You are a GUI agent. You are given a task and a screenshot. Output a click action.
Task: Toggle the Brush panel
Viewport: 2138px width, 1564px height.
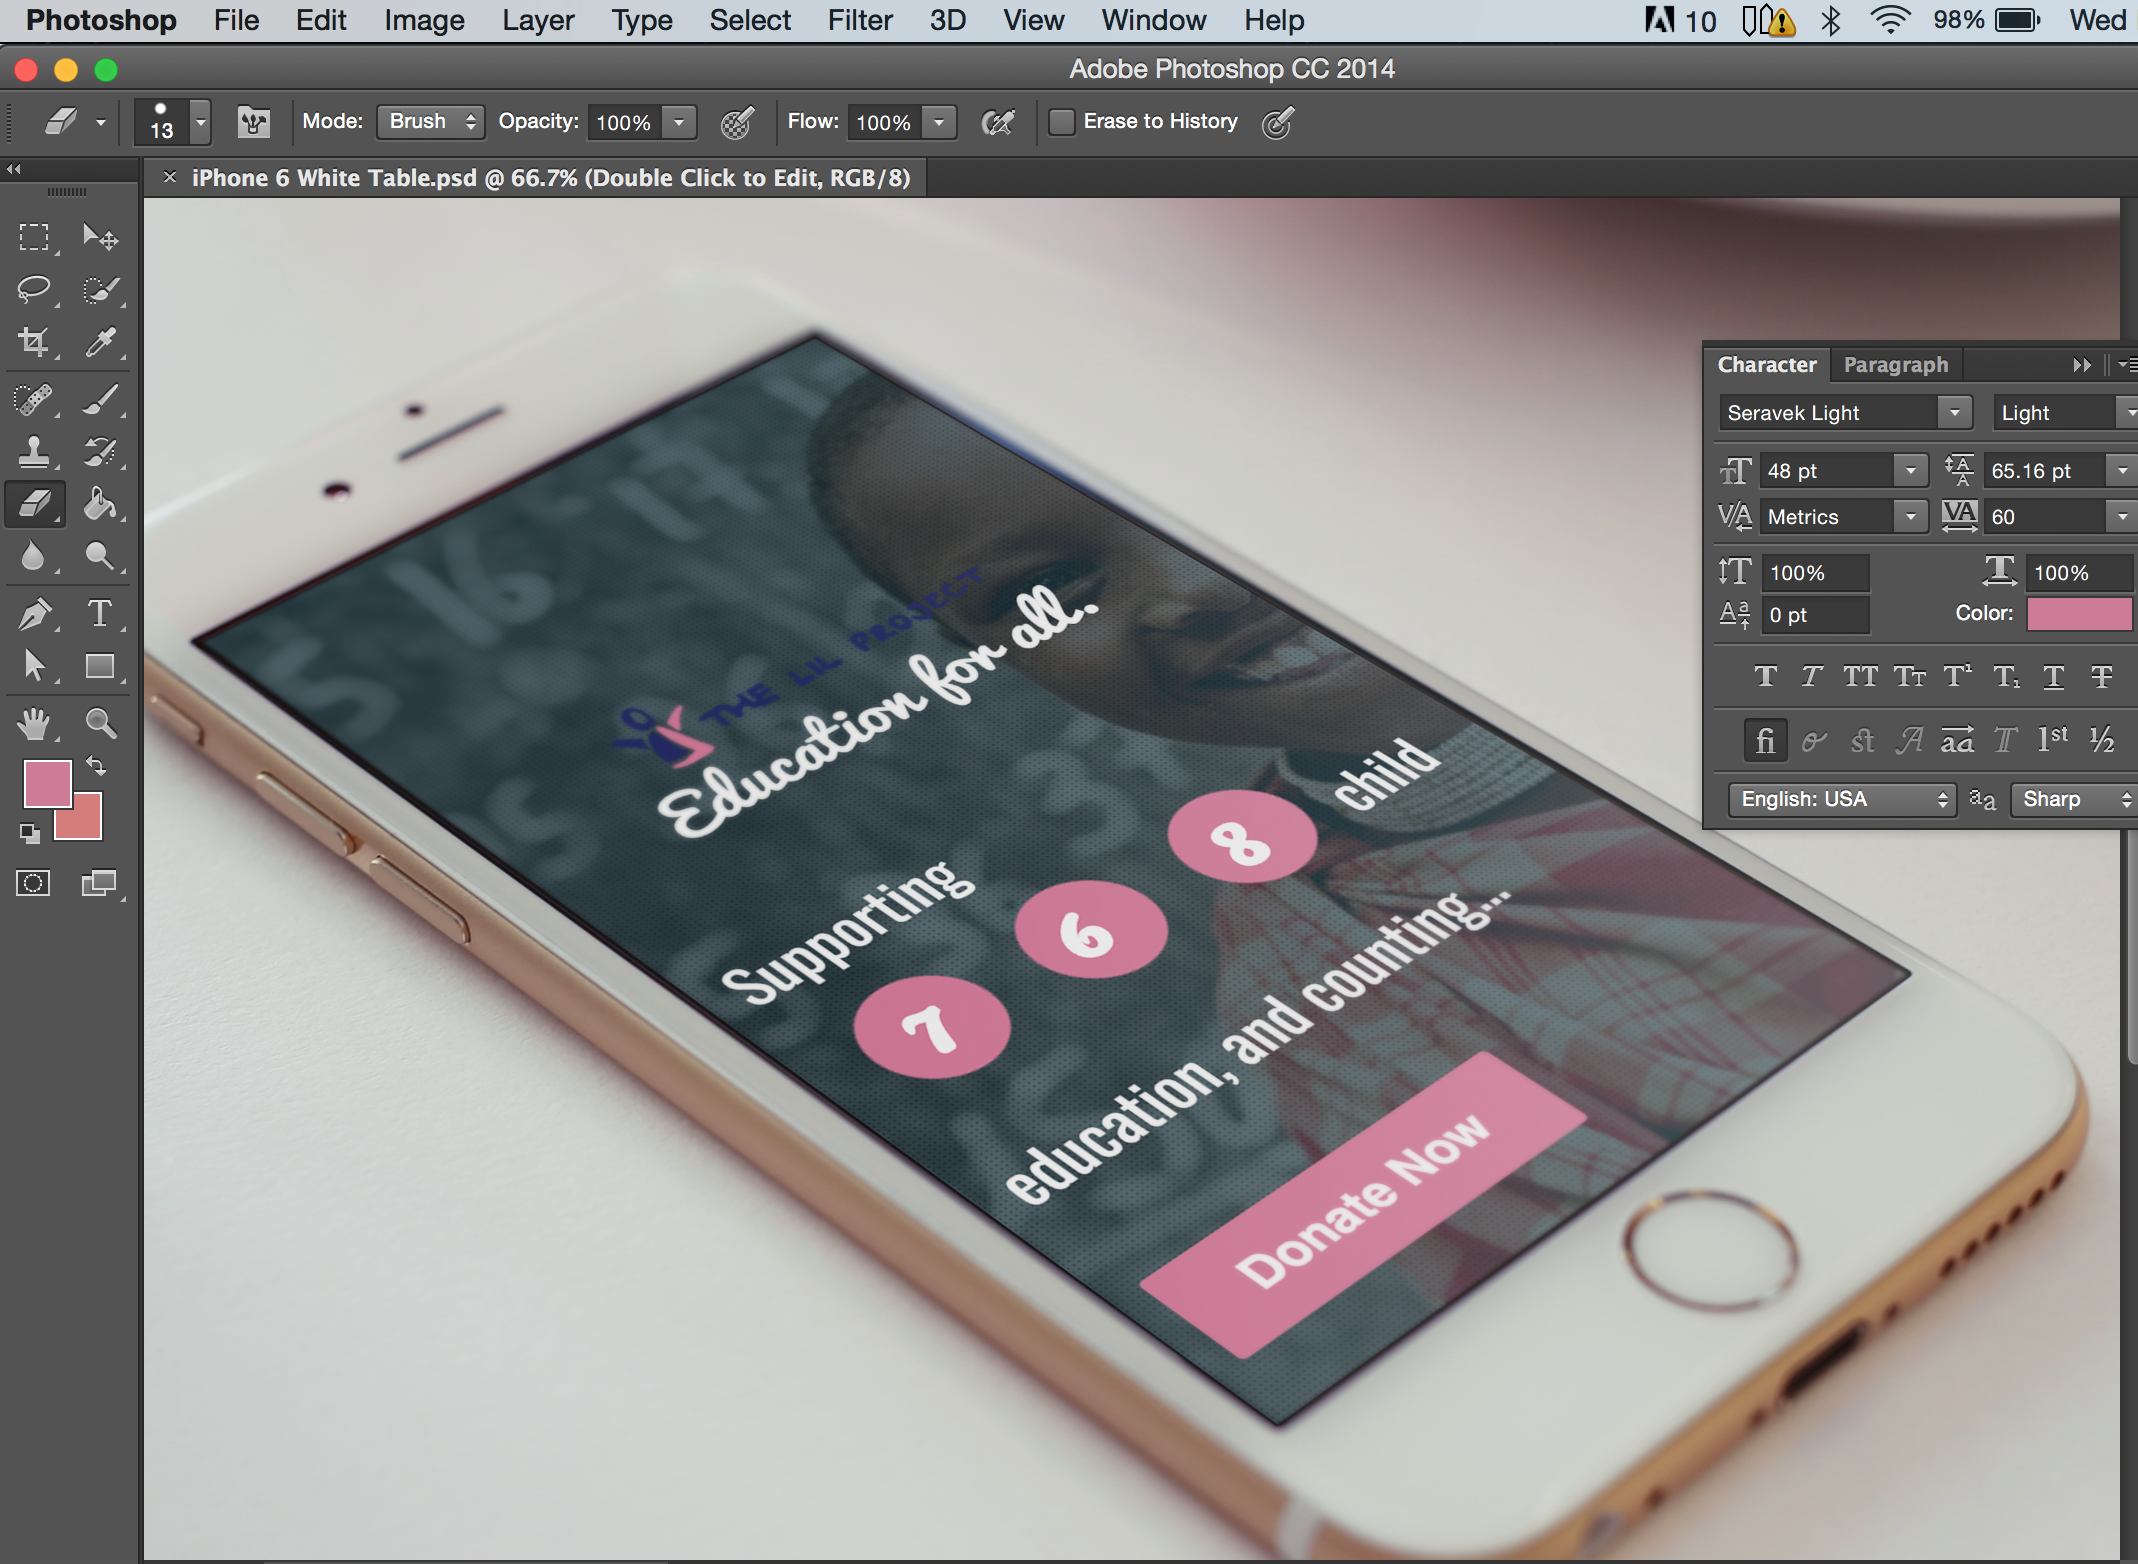coord(253,122)
